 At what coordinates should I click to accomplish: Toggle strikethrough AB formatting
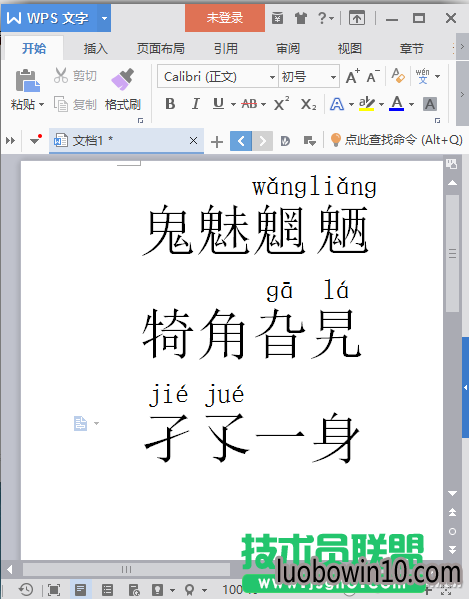249,104
